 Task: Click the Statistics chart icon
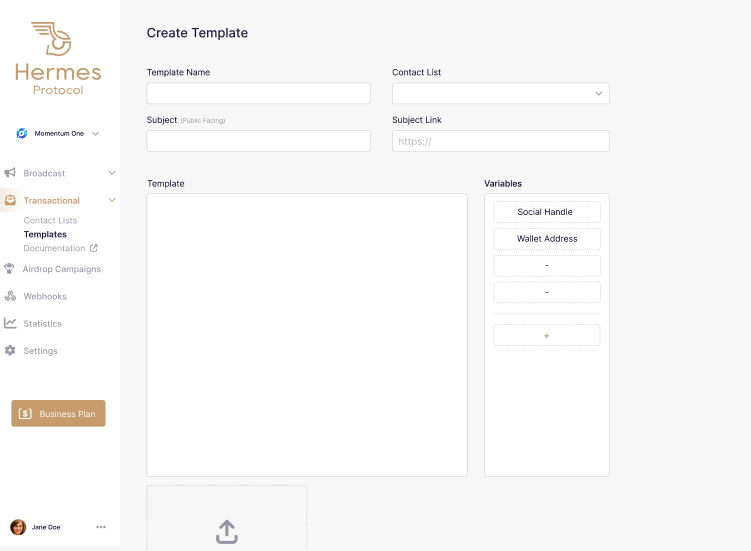click(10, 323)
